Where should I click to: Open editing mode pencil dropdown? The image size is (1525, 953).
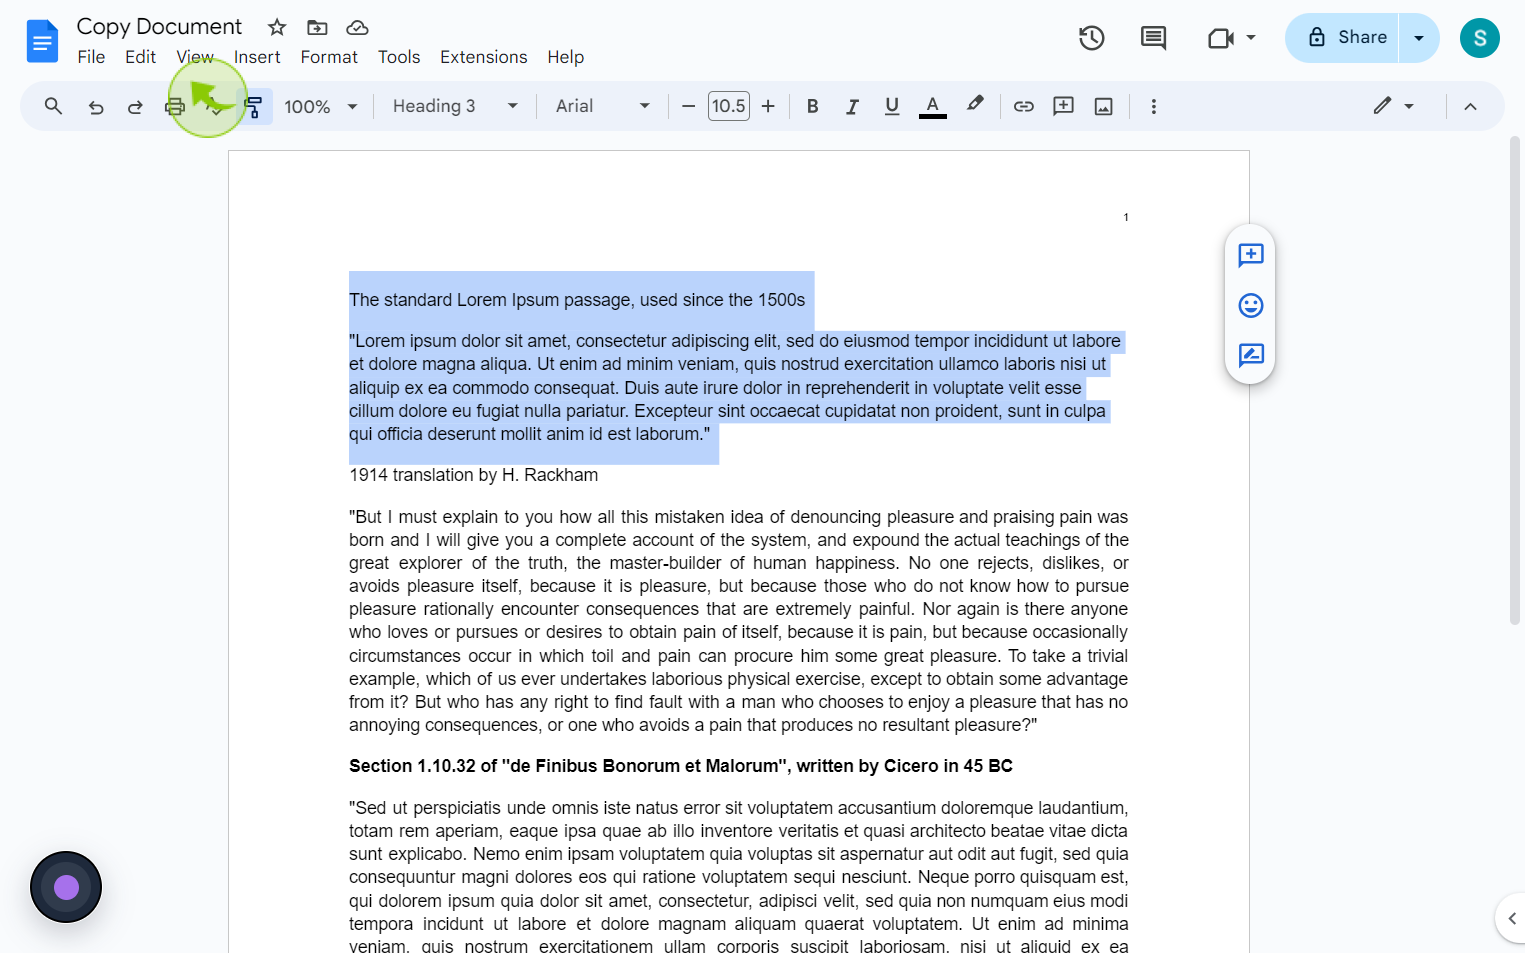pos(1394,106)
